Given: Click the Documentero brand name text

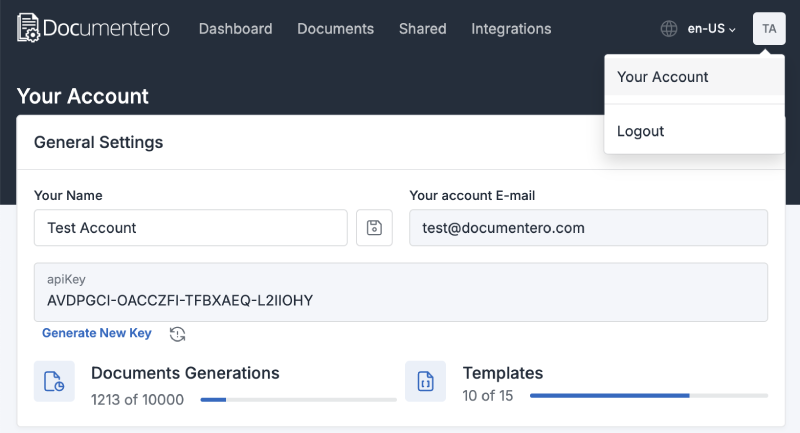Looking at the screenshot, I should (x=106, y=29).
